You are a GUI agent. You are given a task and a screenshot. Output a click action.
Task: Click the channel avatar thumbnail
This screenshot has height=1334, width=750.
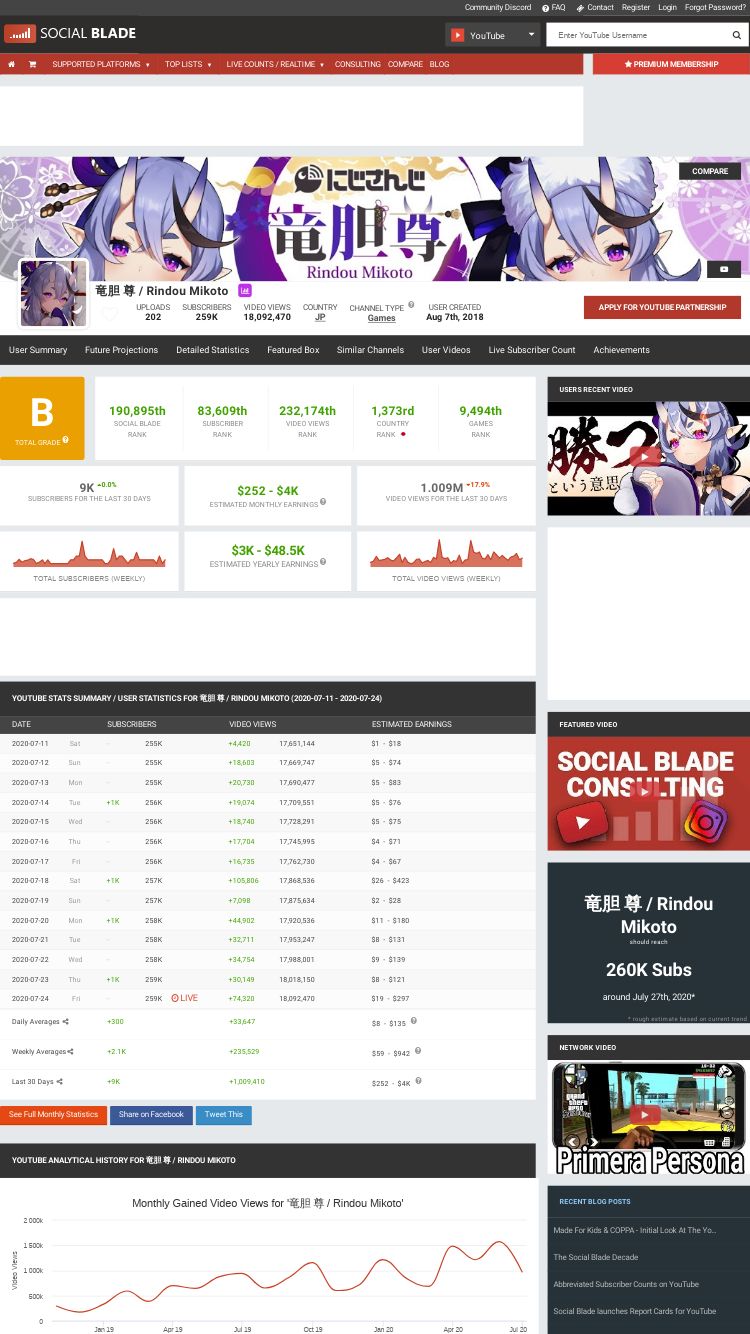click(x=53, y=293)
